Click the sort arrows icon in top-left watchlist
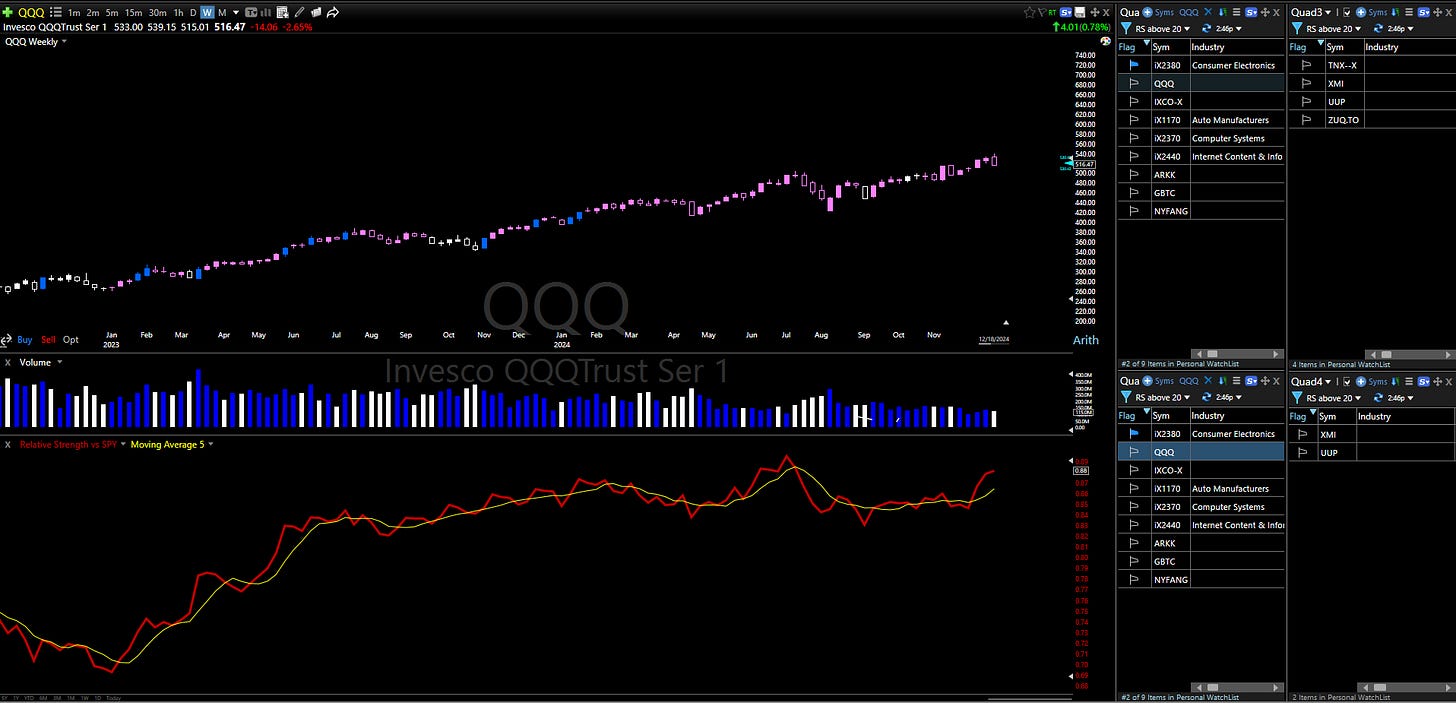Viewport: 1456px width, 703px height. (x=1223, y=12)
